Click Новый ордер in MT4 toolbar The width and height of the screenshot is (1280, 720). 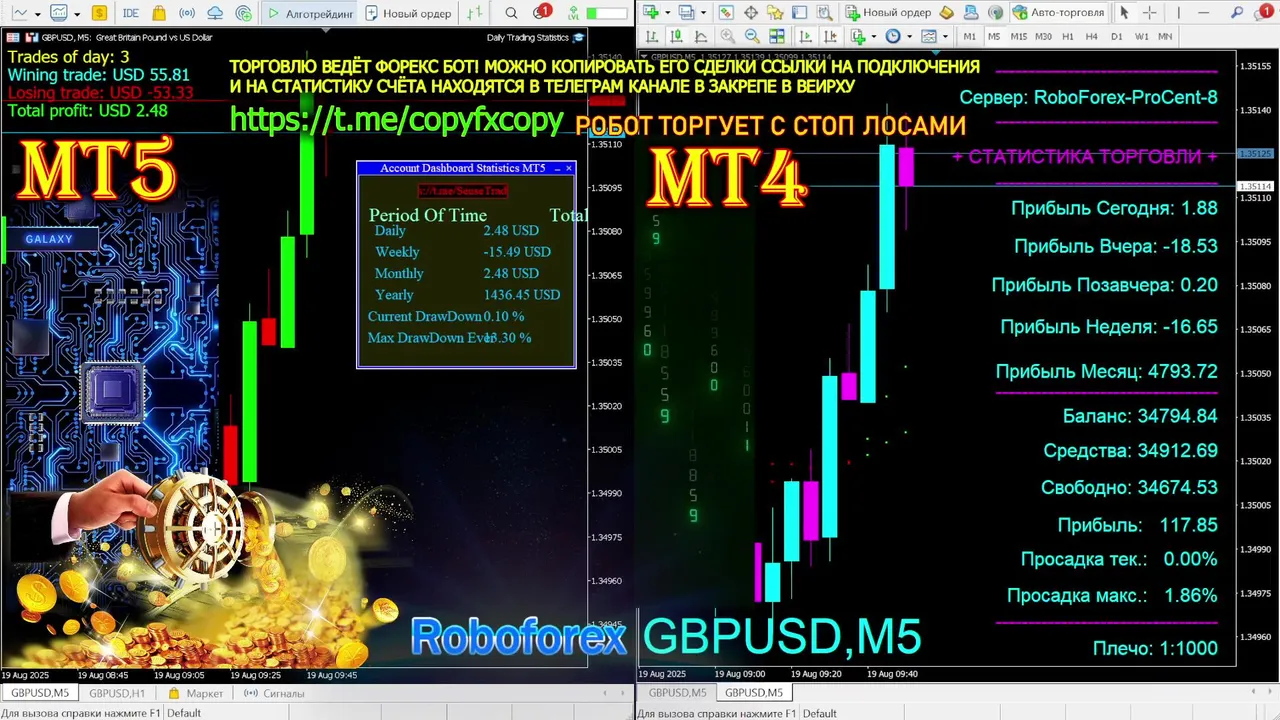click(888, 12)
